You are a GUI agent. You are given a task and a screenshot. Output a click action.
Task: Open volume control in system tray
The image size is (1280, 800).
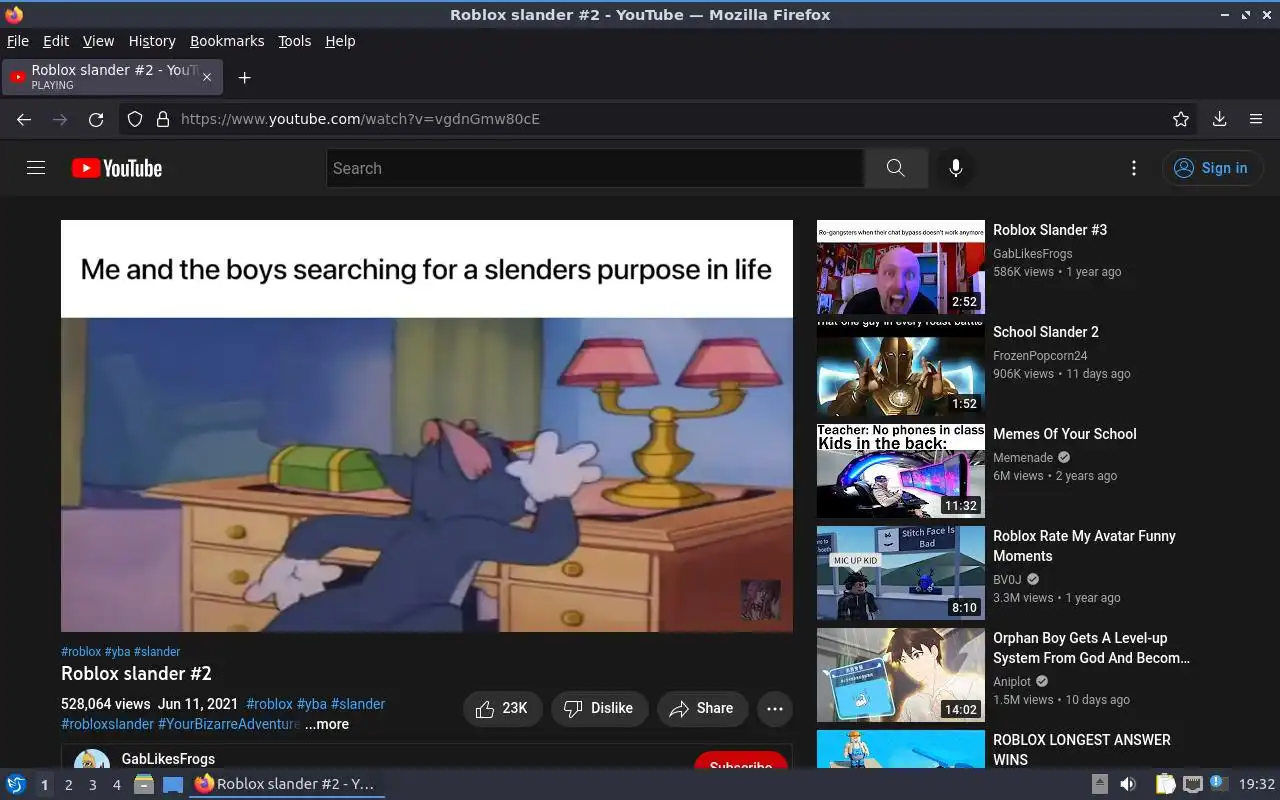[x=1128, y=784]
